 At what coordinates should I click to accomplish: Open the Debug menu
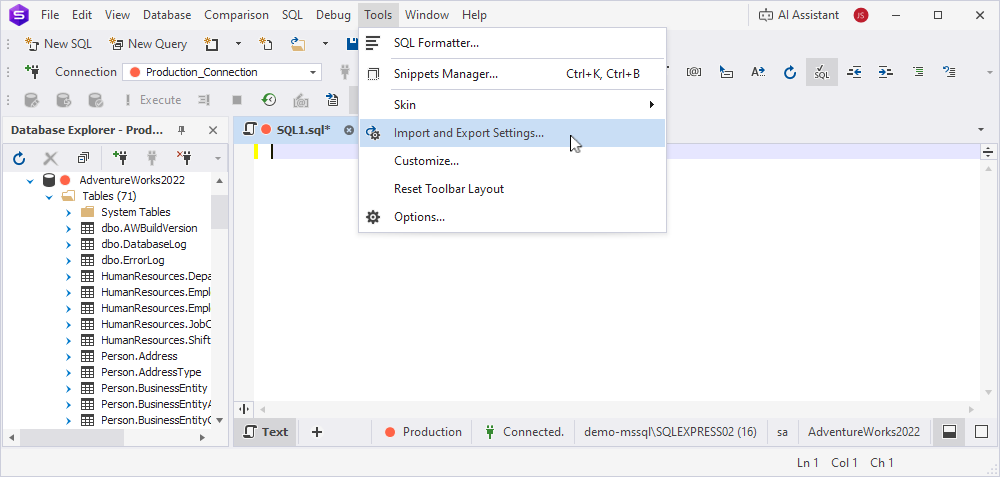click(333, 15)
